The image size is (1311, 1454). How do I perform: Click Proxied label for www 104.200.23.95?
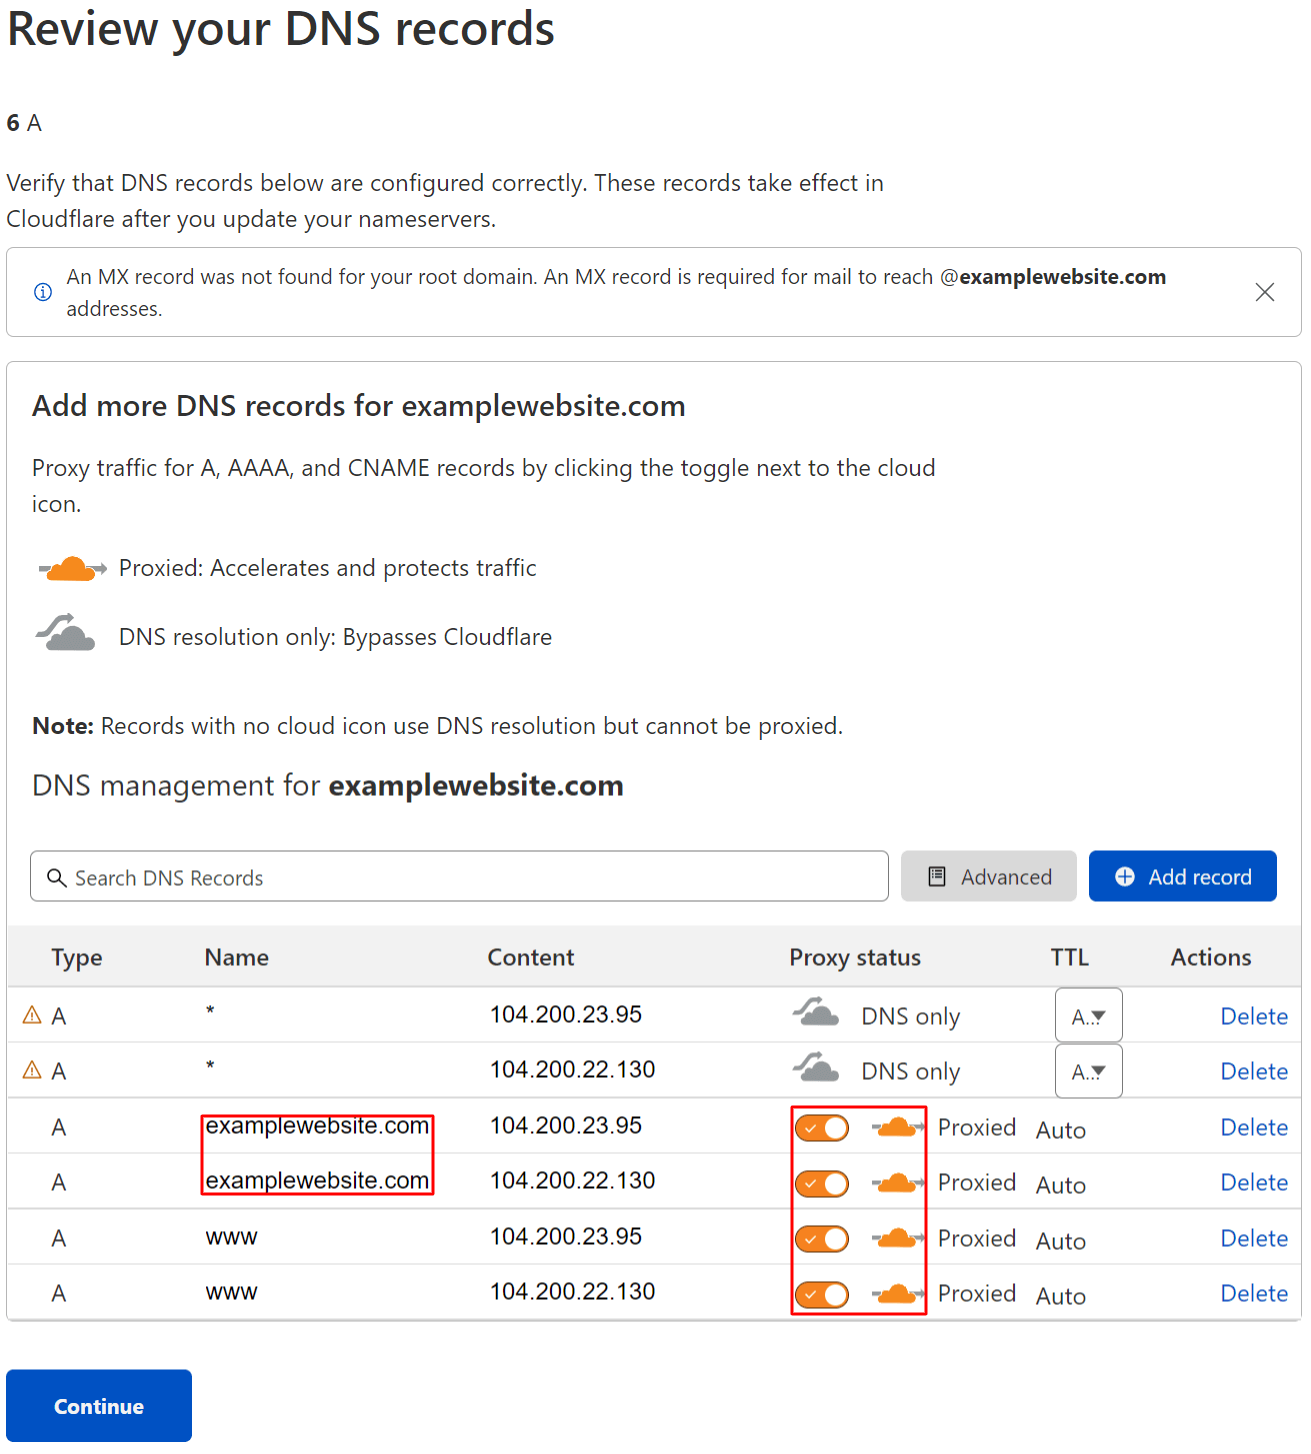pos(977,1238)
